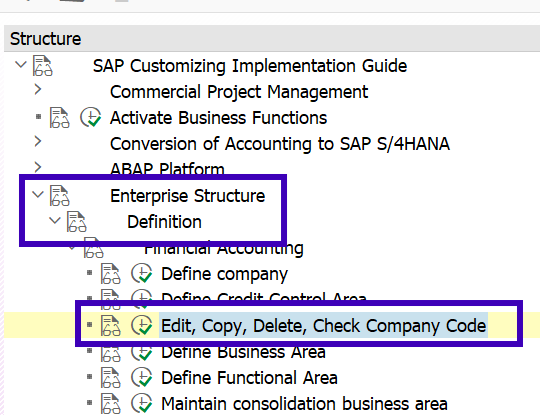Select SAP Customizing Implementation Guide text
This screenshot has width=540, height=415.
click(250, 65)
